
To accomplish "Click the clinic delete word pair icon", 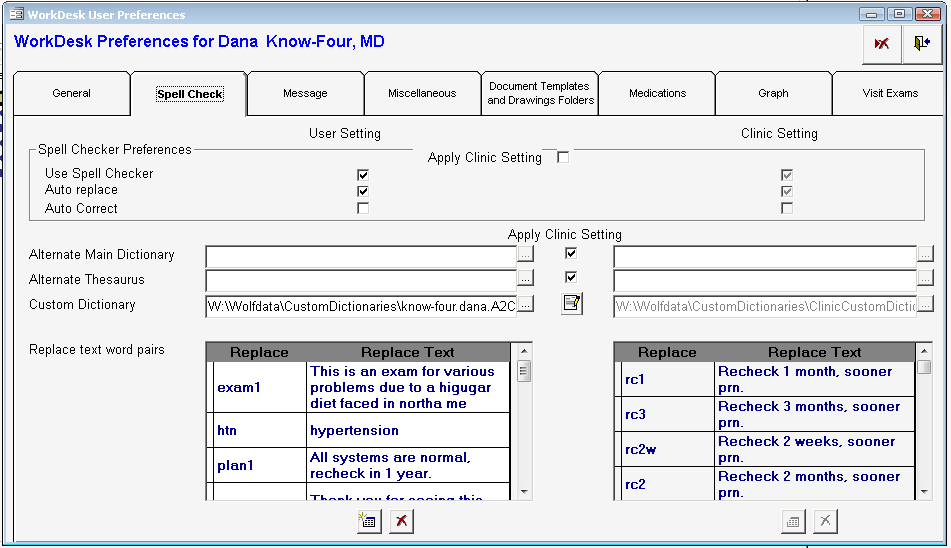I will pos(825,521).
